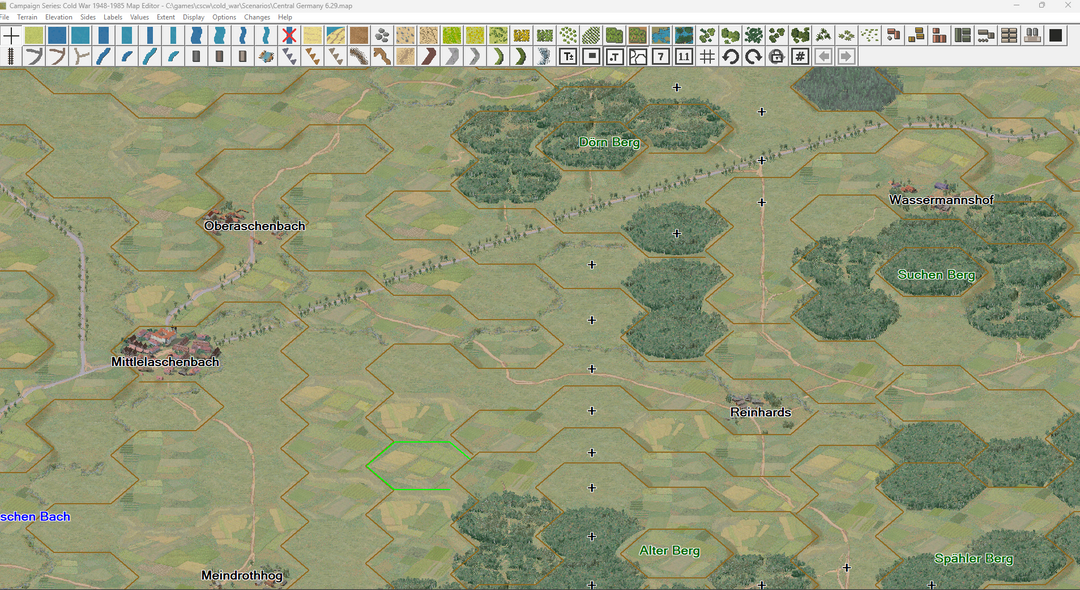Select the yellow buildings tile
This screenshot has width=1080, height=590.
tap(916, 34)
